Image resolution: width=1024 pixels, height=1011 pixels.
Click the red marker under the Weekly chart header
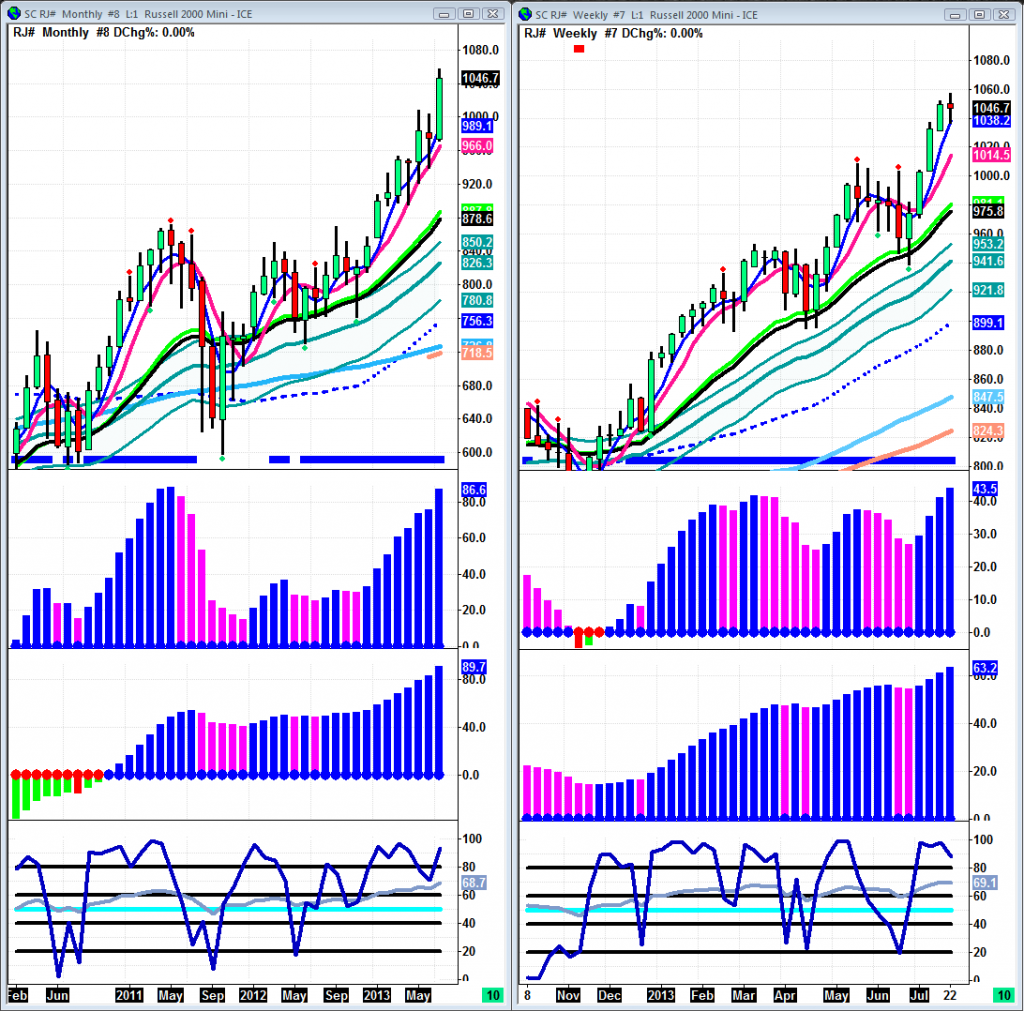[x=578, y=48]
